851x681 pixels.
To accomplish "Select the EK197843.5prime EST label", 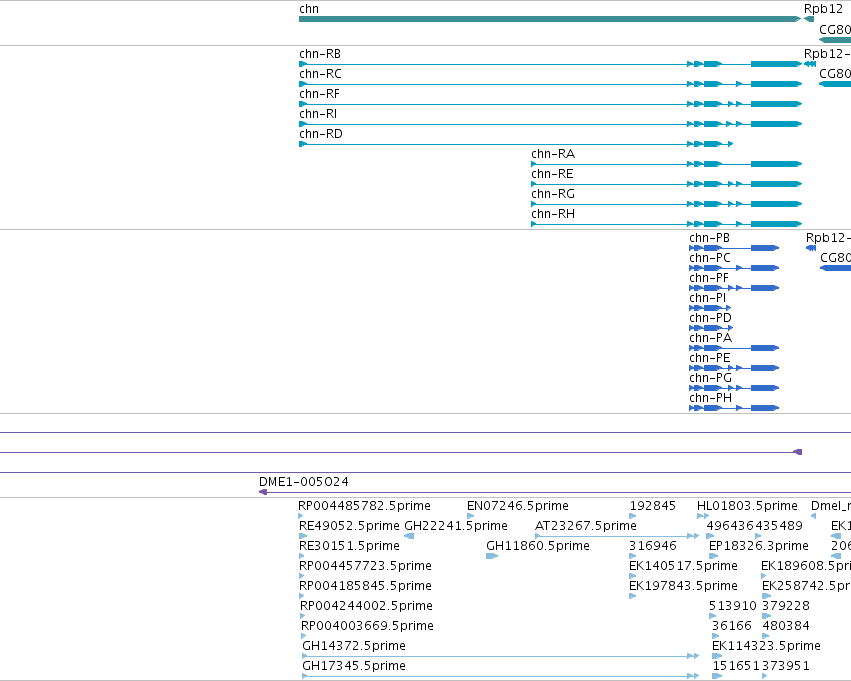I will [683, 587].
